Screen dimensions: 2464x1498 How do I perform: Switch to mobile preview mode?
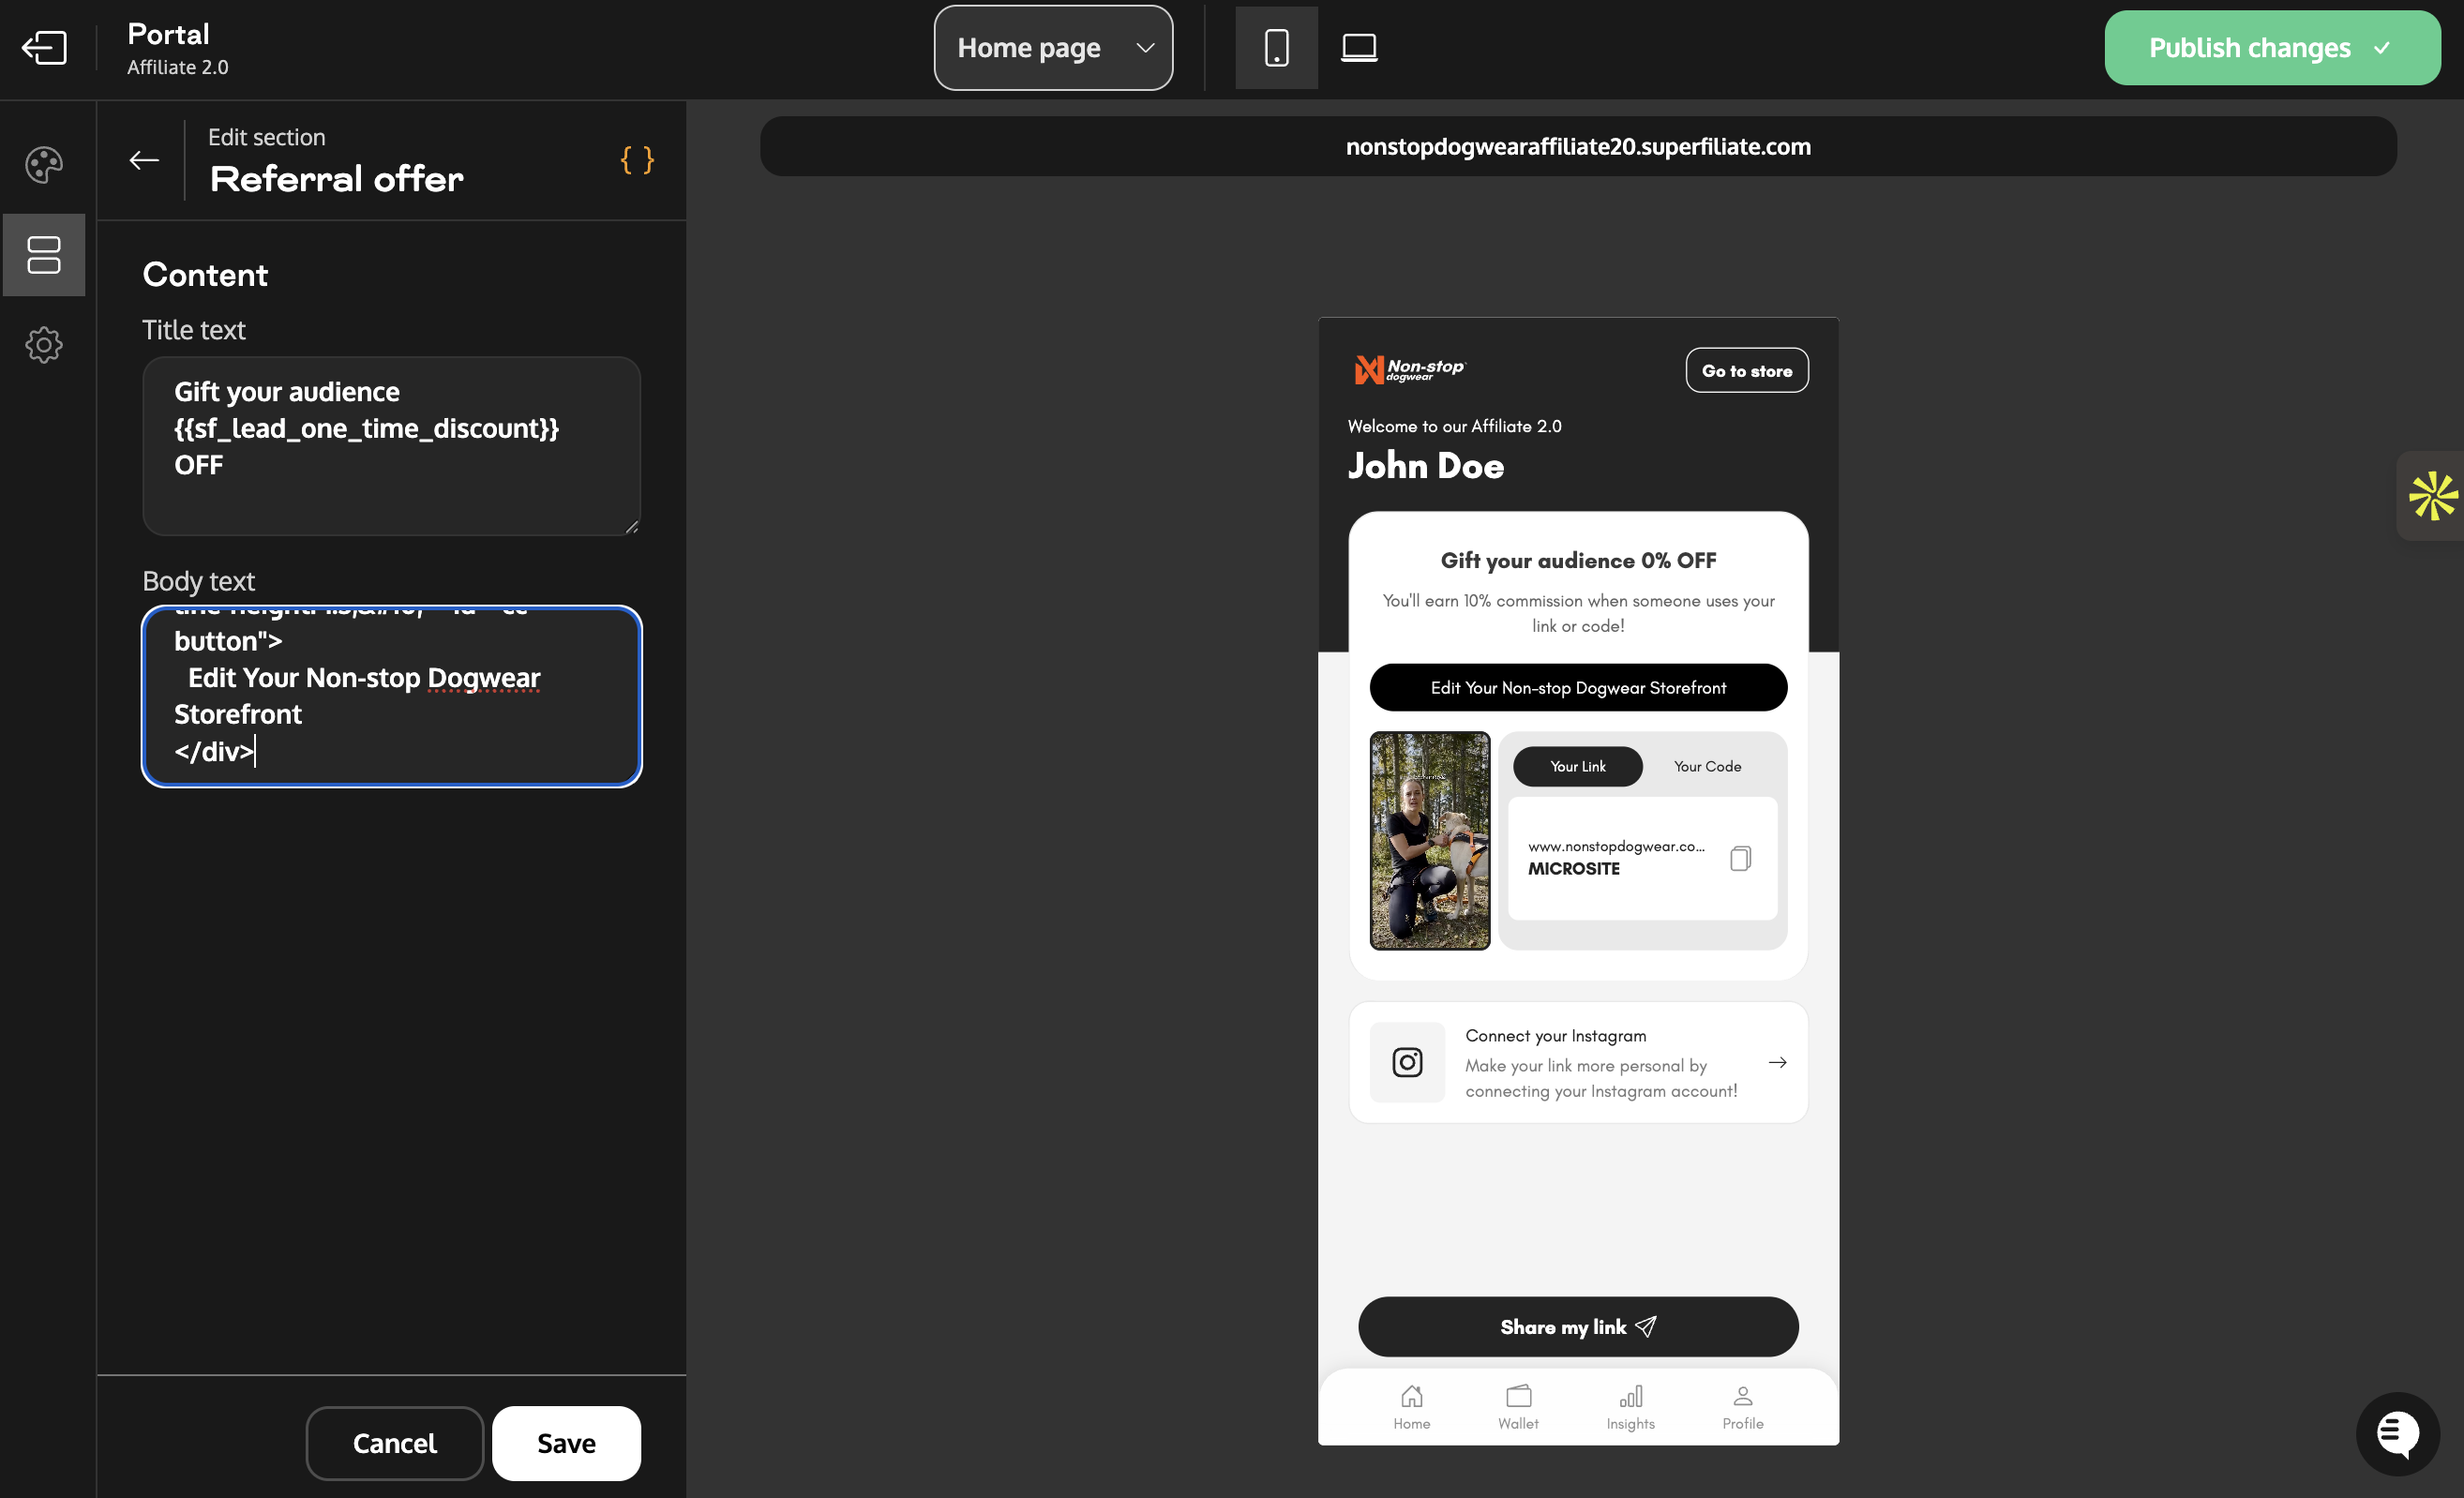point(1276,48)
